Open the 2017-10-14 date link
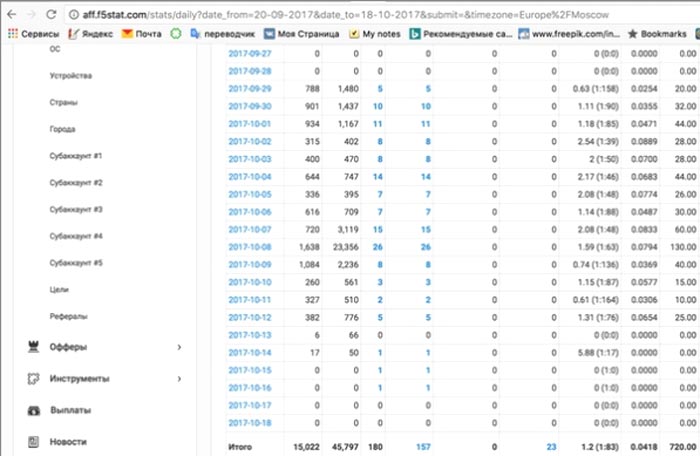This screenshot has width=700, height=456. (x=250, y=353)
